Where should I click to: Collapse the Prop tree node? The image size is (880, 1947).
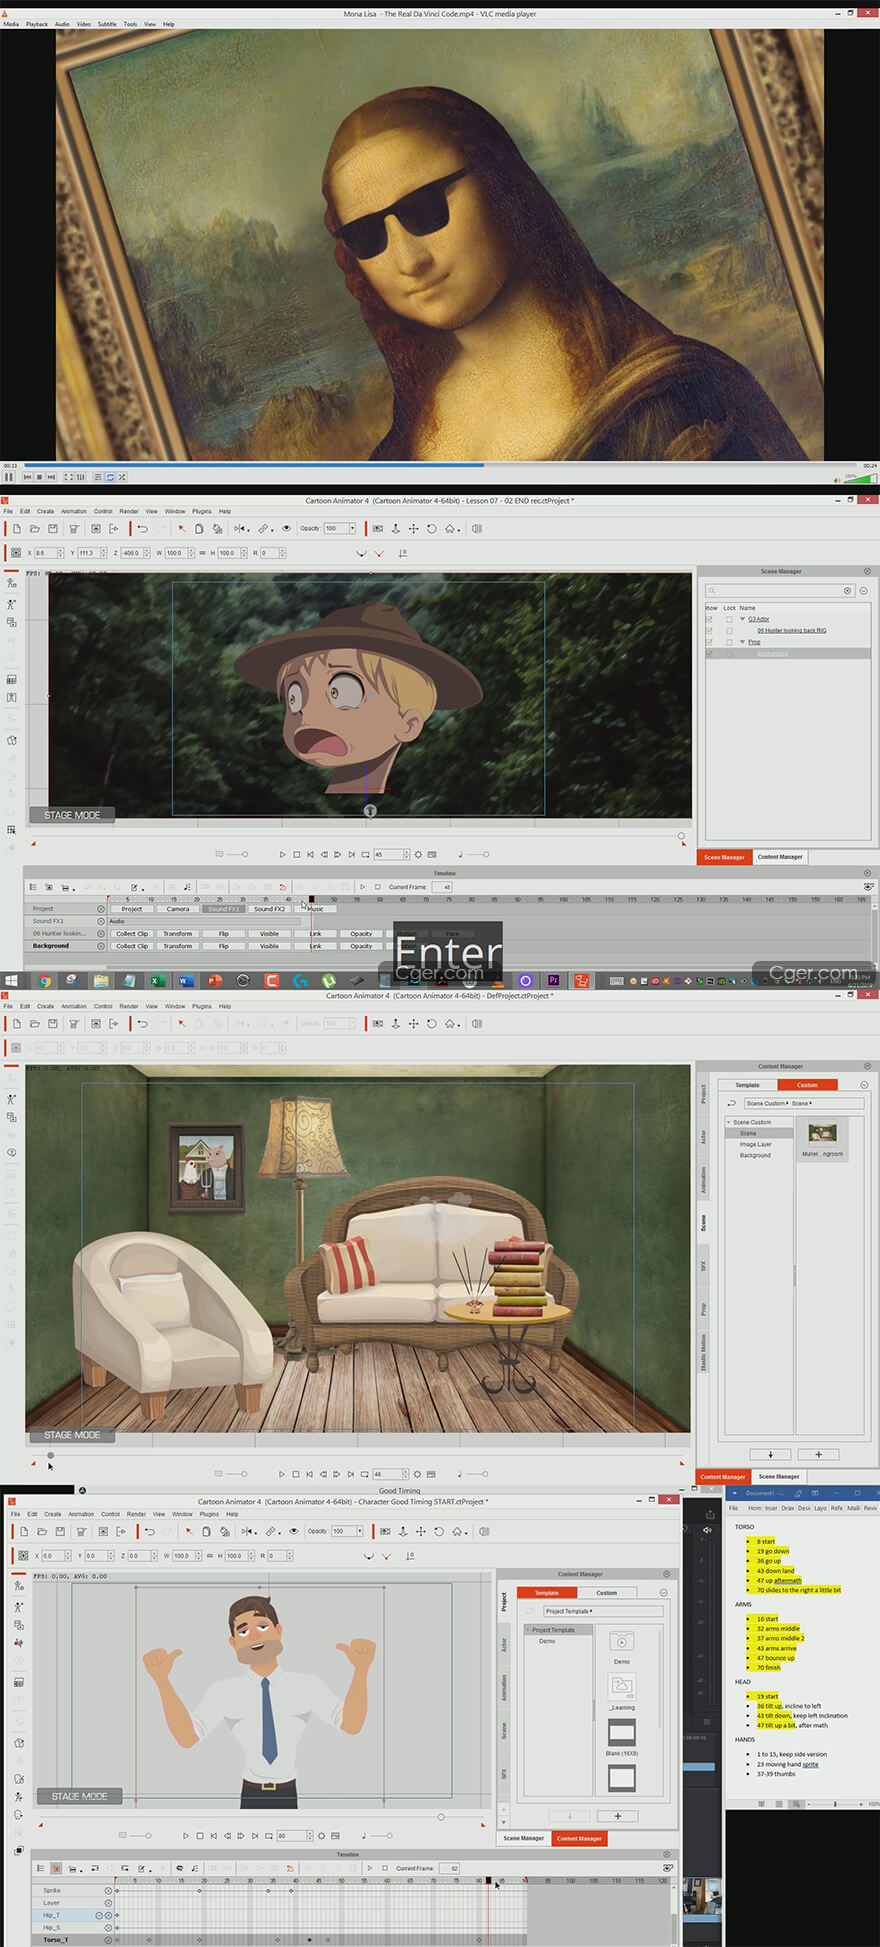pyautogui.click(x=742, y=642)
